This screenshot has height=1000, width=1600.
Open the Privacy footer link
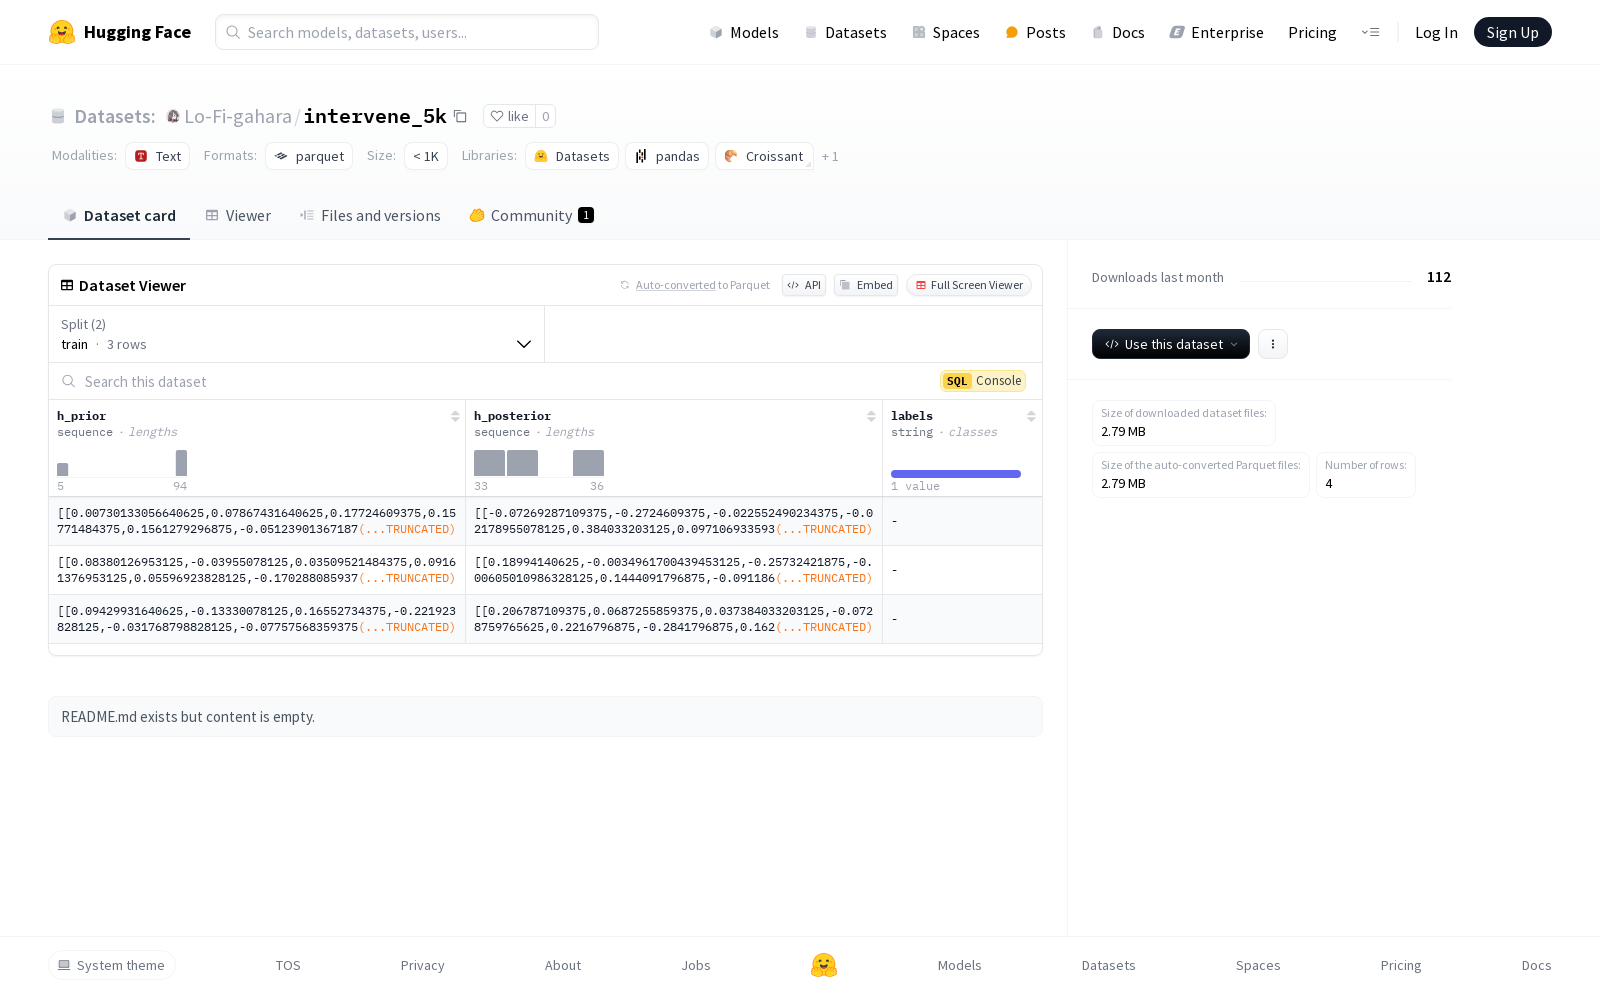coord(423,965)
